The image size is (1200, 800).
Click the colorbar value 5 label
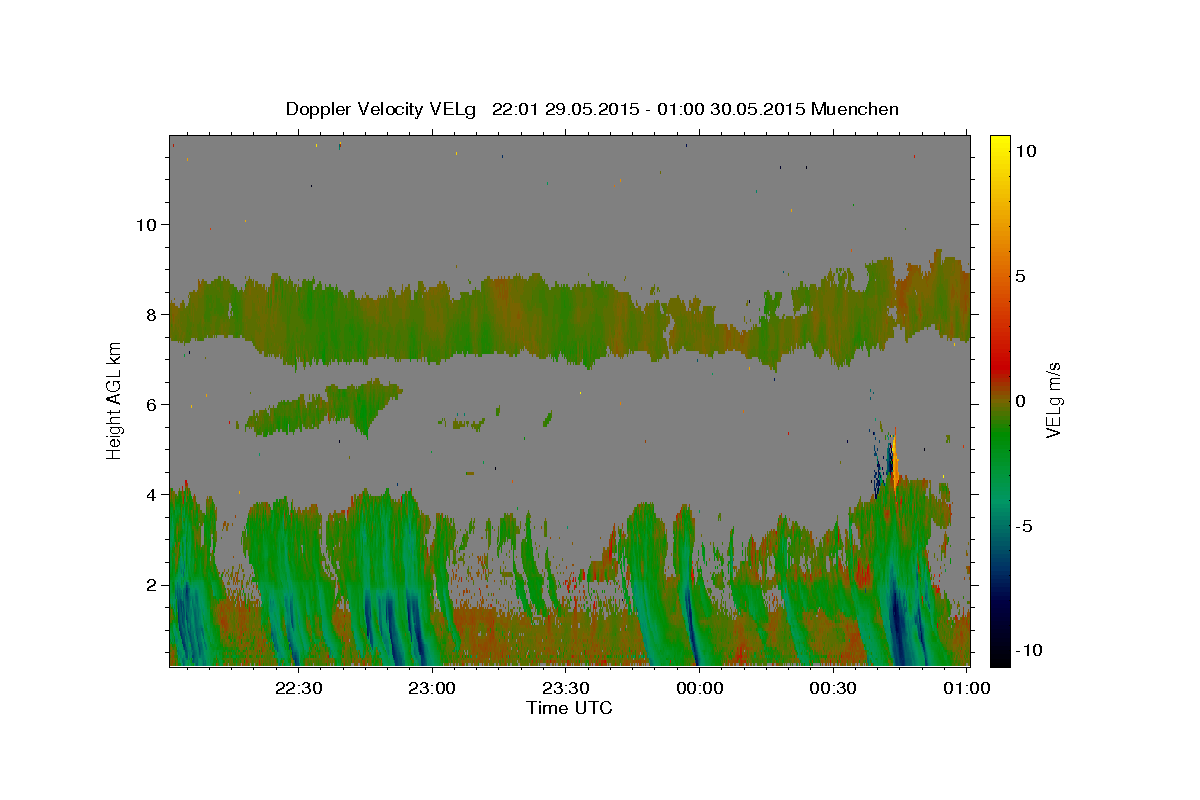[x=1020, y=276]
